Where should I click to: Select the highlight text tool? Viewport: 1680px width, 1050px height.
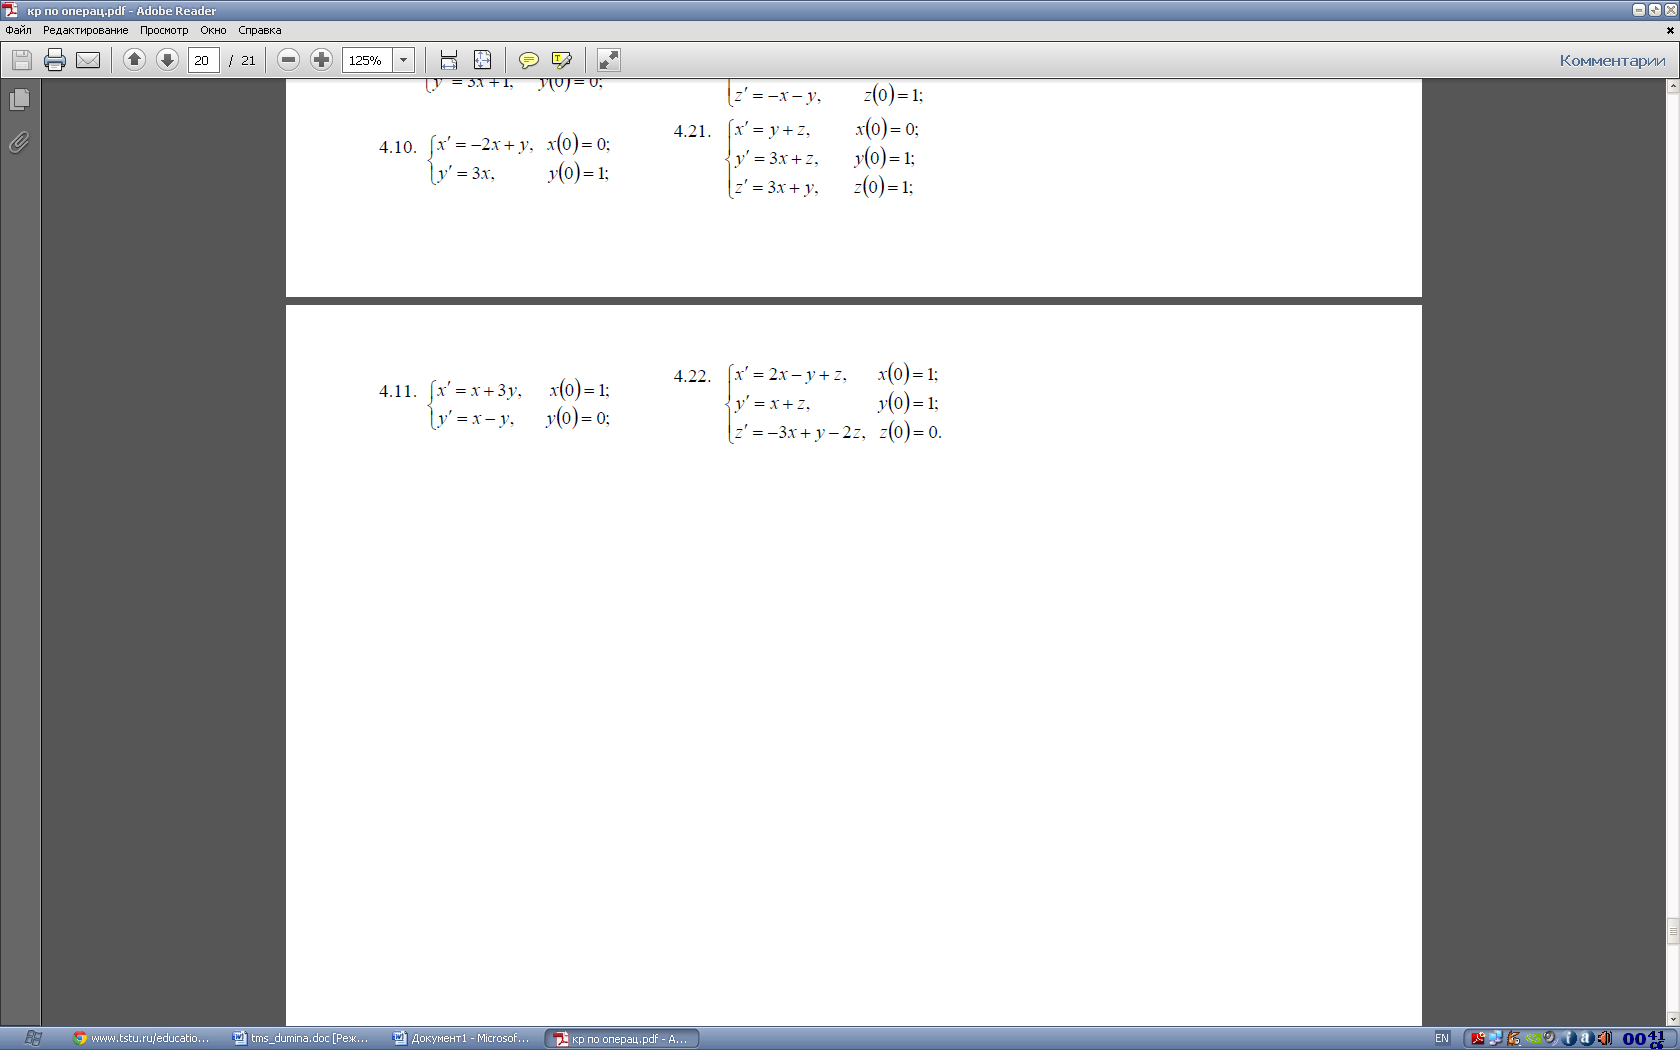tap(562, 60)
